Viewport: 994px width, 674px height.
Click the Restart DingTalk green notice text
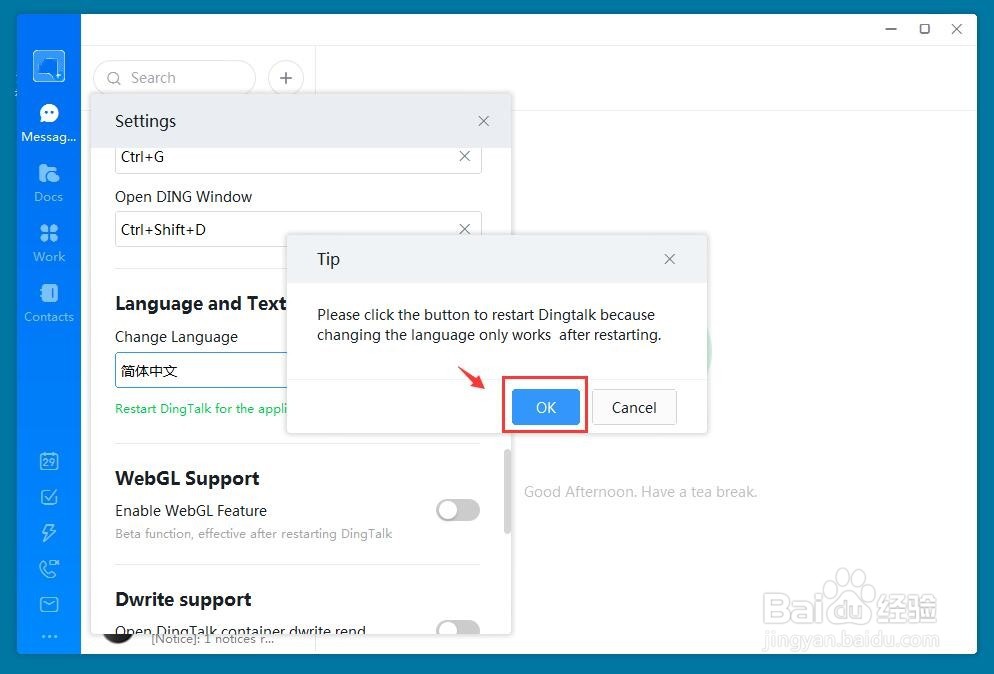coord(201,408)
